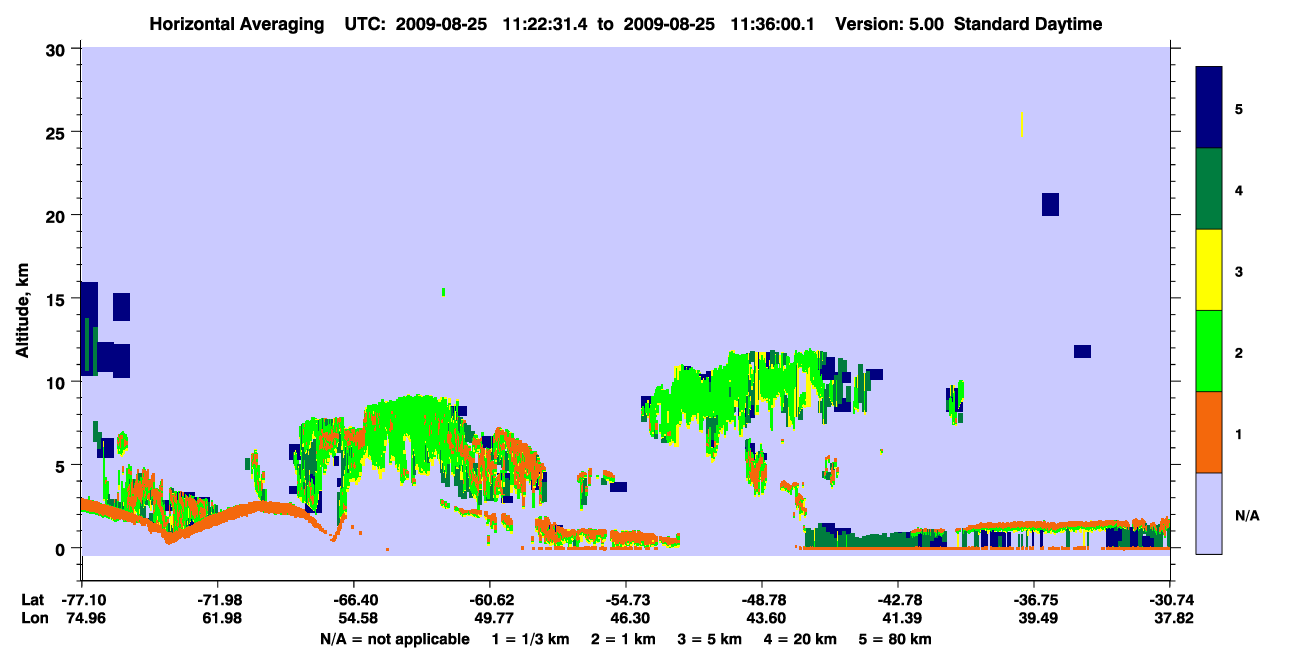This screenshot has height=667, width=1300.
Task: Click the 'Lat' row label
Action: pos(33,600)
